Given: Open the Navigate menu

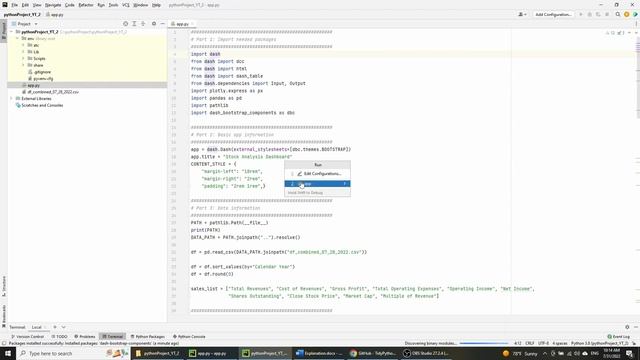Looking at the screenshot, I should click(x=53, y=5).
